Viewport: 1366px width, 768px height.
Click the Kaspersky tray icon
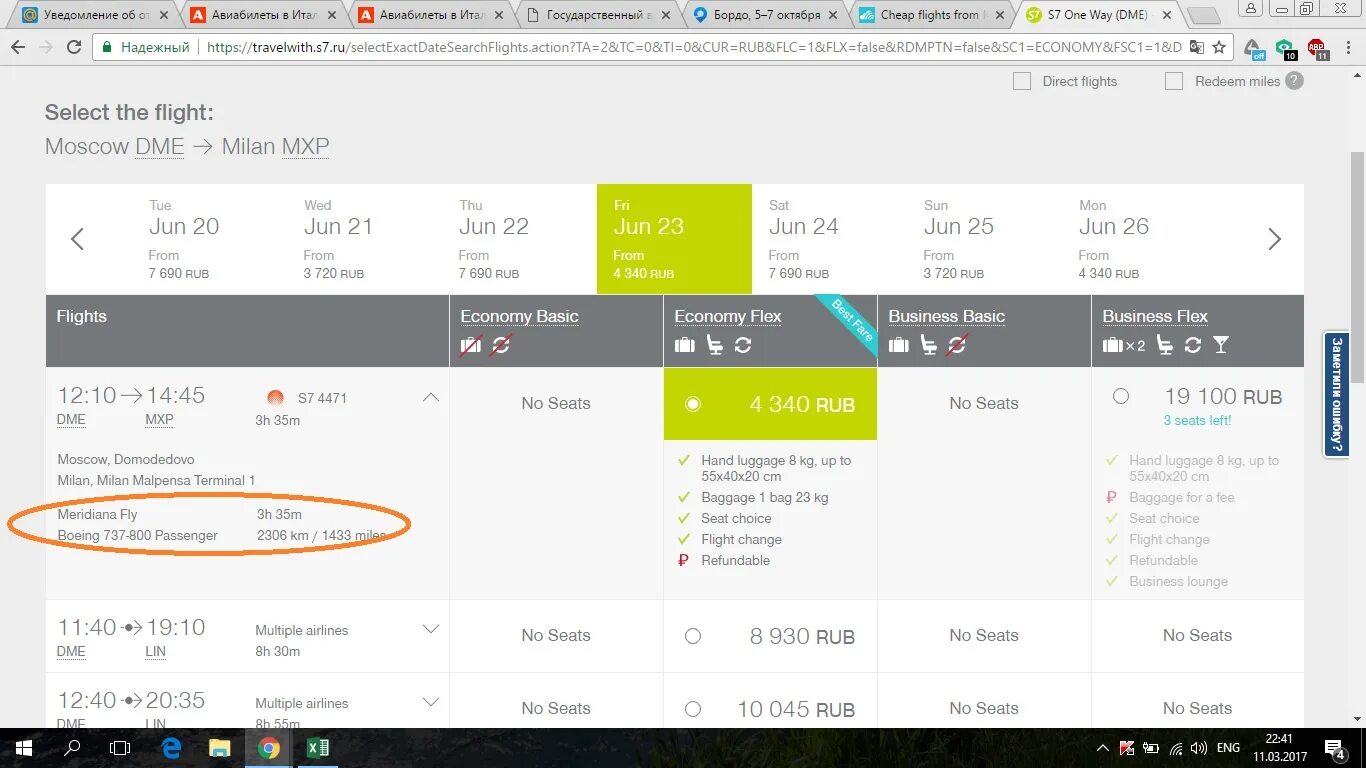pos(1127,748)
